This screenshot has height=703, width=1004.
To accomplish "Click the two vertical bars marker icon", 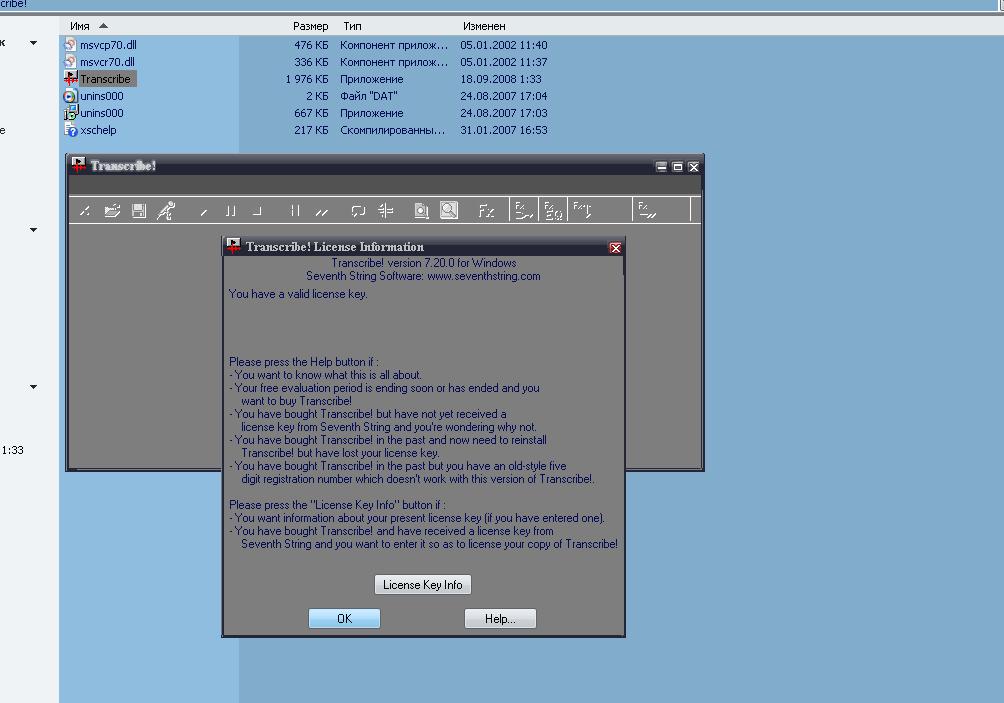I will pos(295,211).
